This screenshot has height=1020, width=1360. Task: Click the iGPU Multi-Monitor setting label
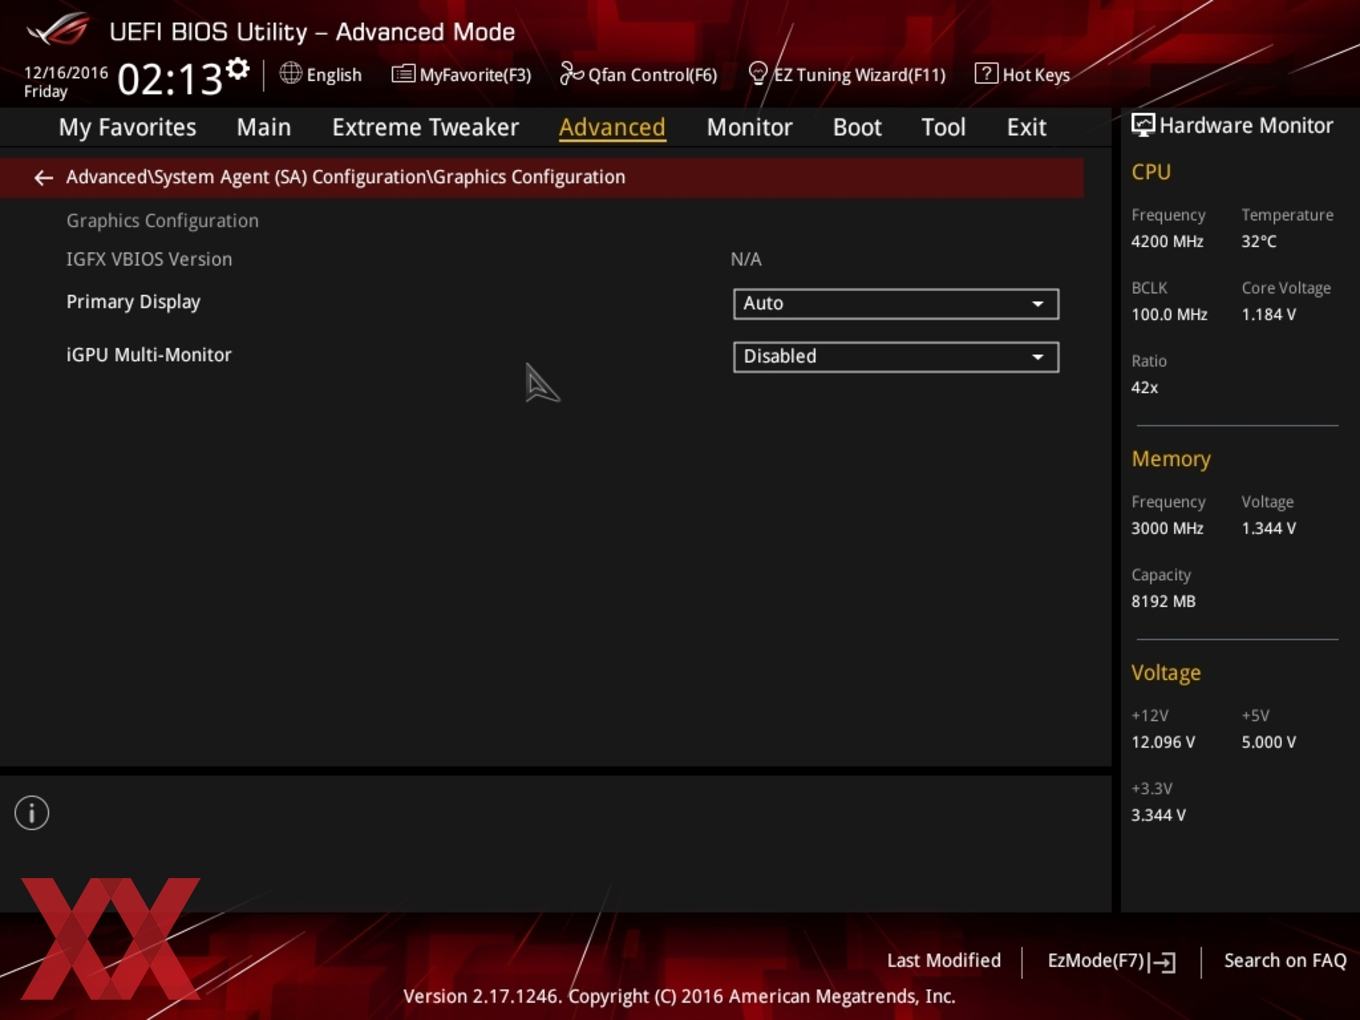click(148, 355)
